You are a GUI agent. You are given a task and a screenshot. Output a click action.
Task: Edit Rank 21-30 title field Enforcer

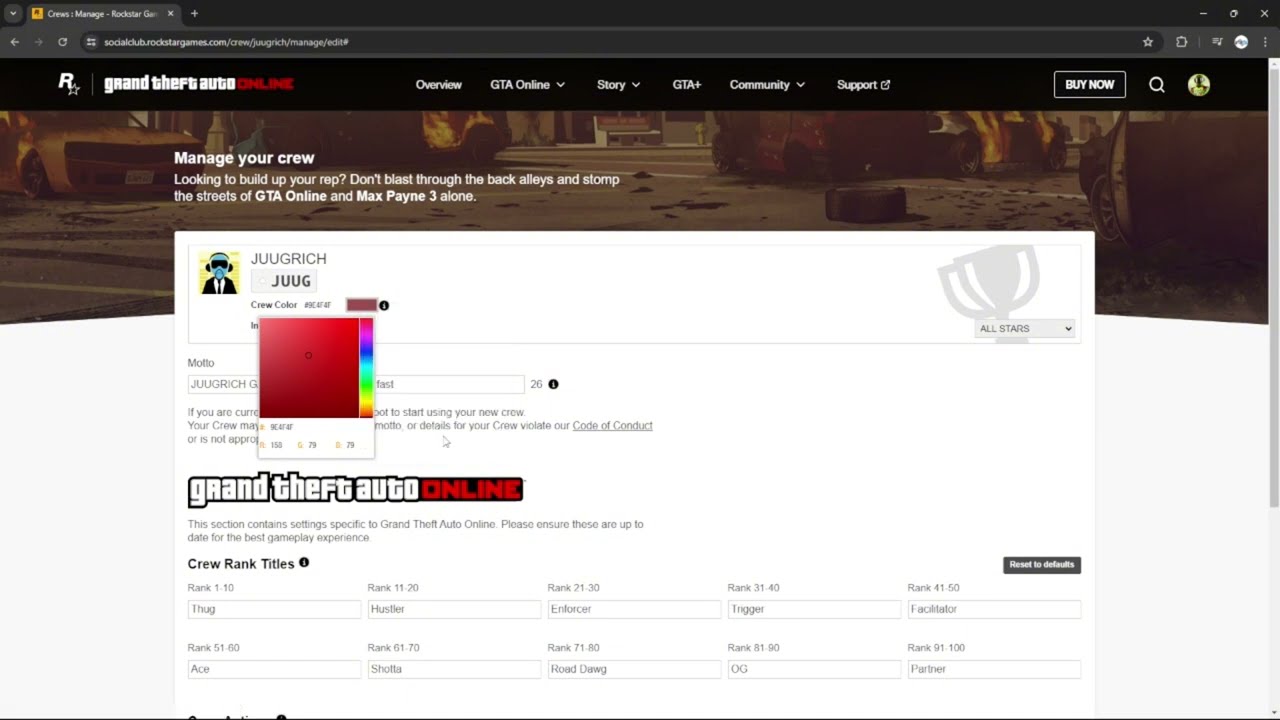pos(634,609)
